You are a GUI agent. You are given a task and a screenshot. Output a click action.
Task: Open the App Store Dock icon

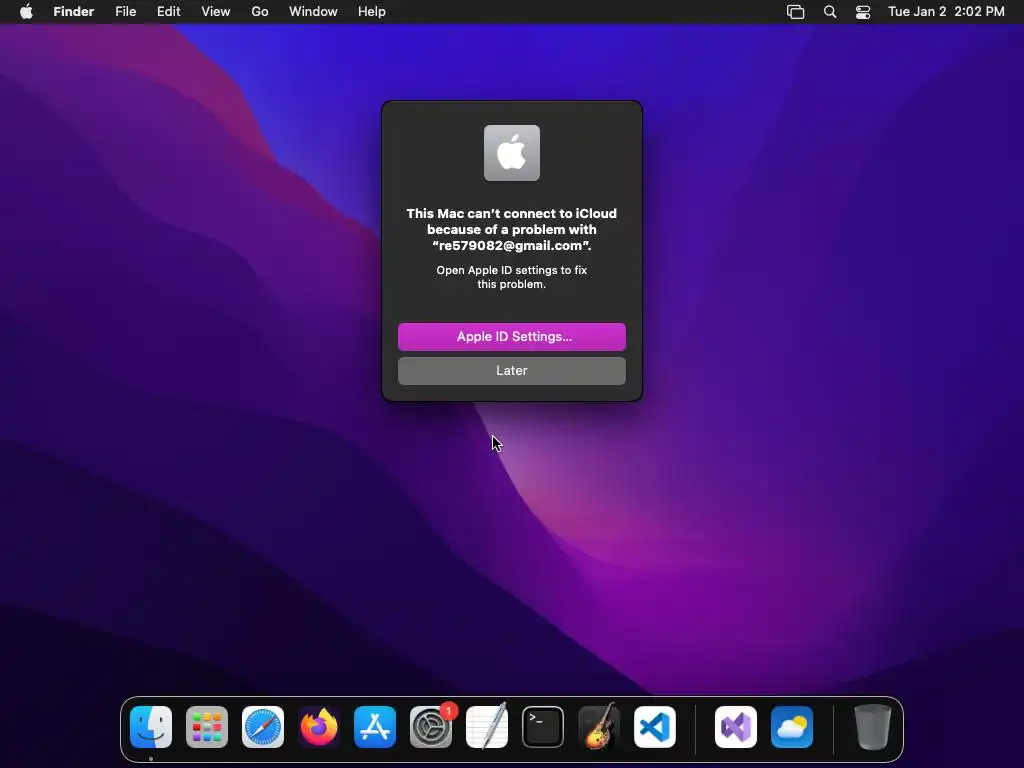pos(375,727)
